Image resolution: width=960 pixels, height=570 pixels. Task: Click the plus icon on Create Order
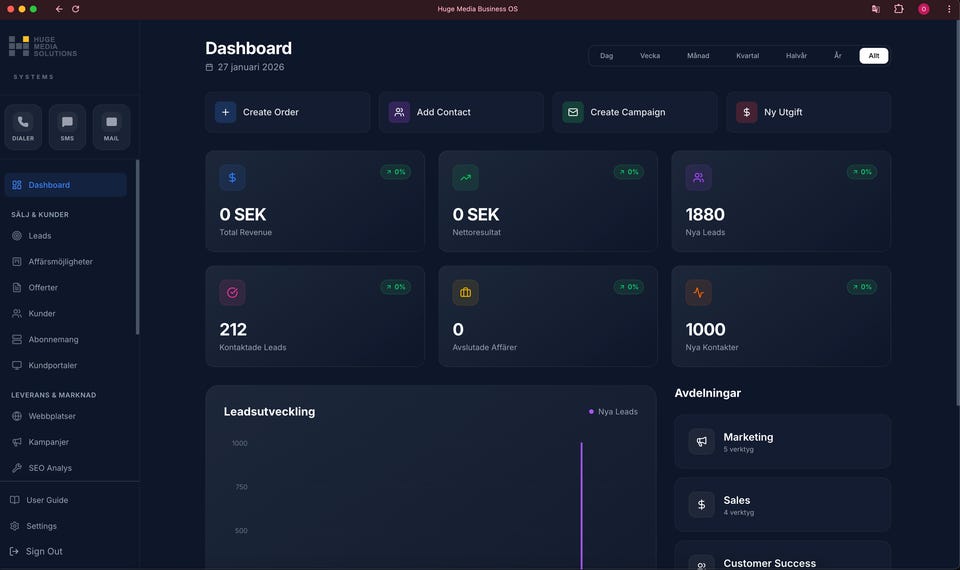click(225, 112)
